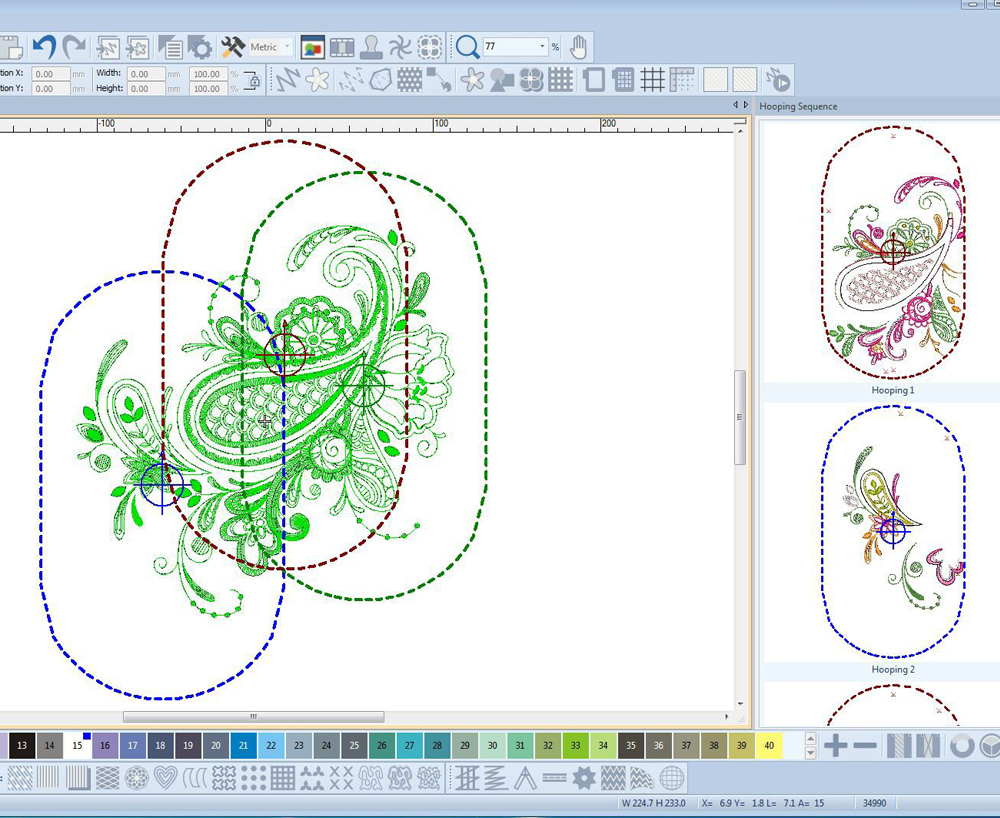Click the gear settings icon in top toolbar
The image size is (1000, 818).
(x=200, y=47)
